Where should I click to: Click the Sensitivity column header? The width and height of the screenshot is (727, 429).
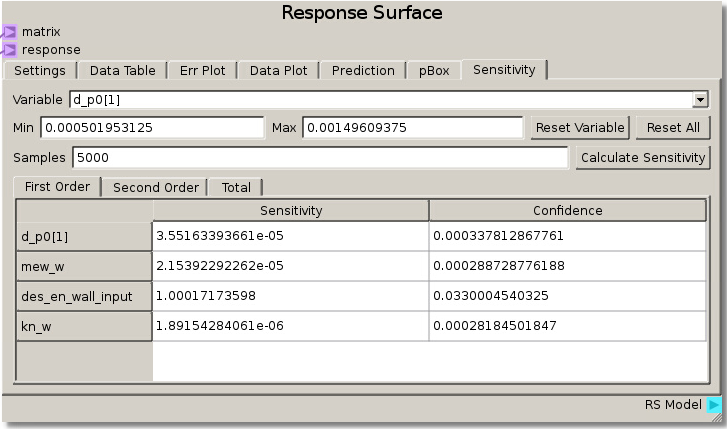pos(291,210)
